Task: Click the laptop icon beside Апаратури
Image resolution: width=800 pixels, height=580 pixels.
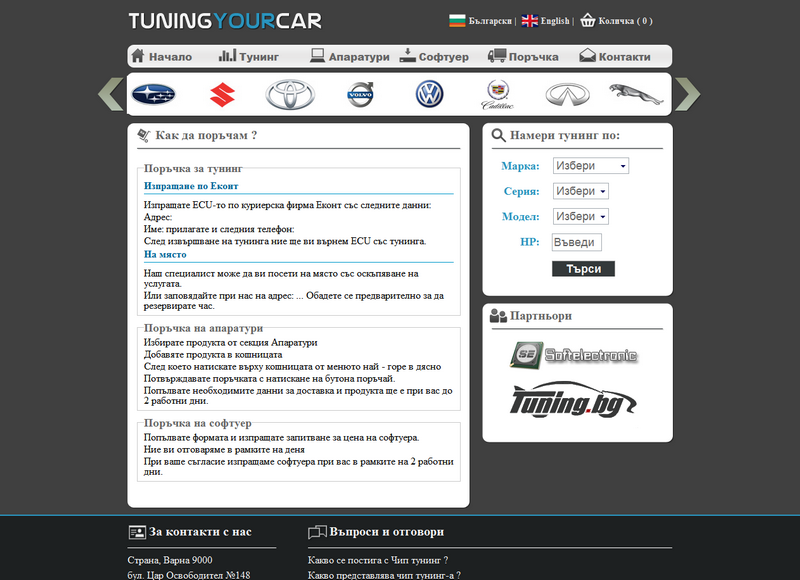Action: click(x=317, y=56)
